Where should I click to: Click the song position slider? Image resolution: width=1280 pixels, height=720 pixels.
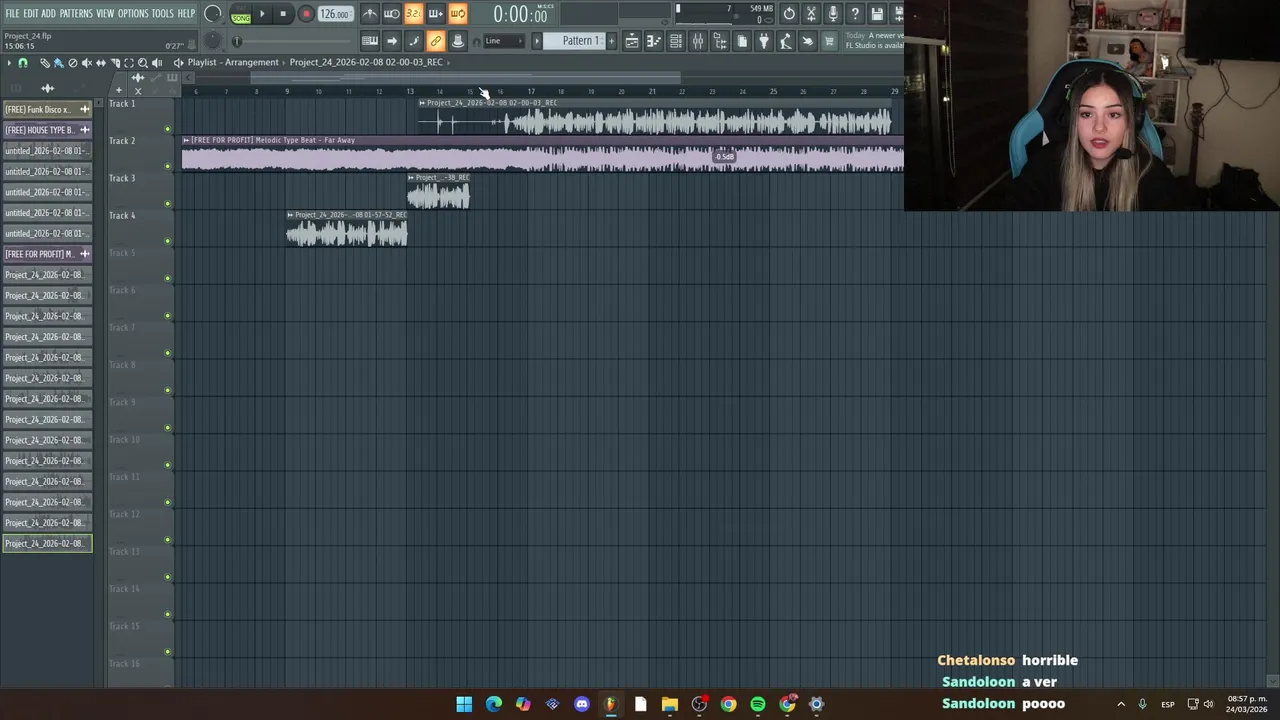292,41
